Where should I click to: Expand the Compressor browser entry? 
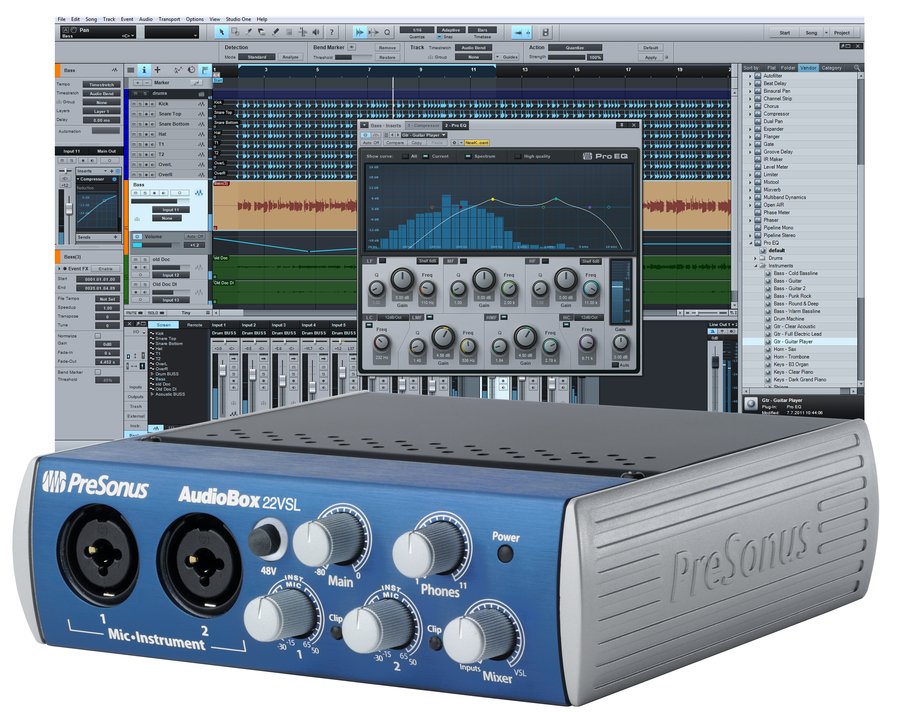tap(750, 114)
